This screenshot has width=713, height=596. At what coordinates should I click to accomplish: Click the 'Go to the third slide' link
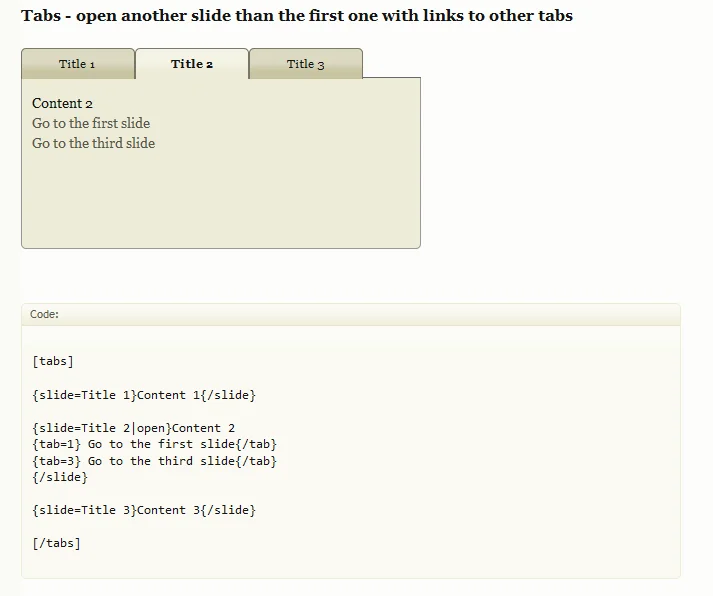pos(93,144)
